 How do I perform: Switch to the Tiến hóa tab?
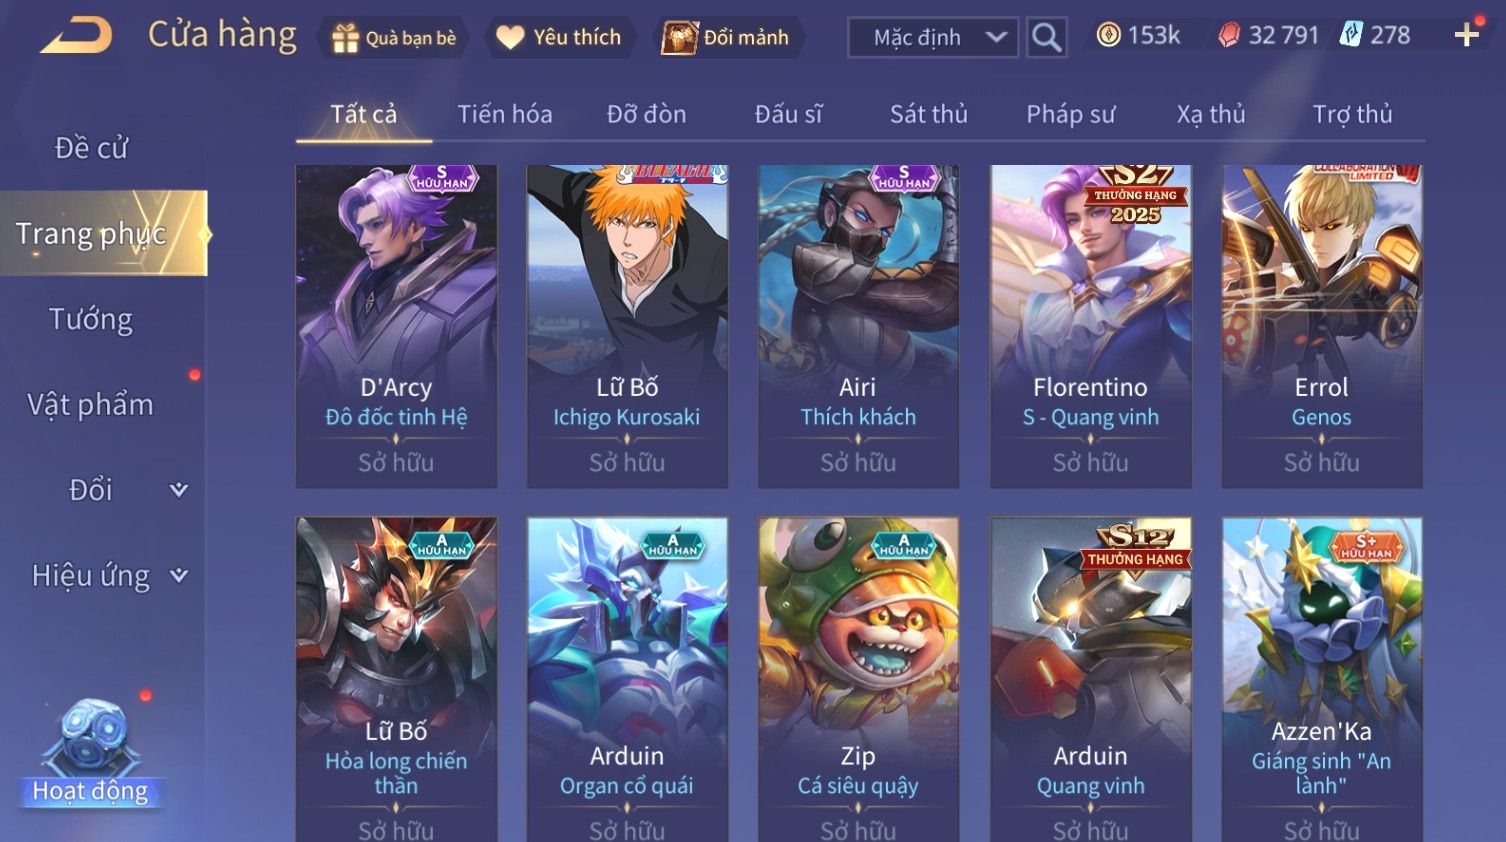pos(505,114)
